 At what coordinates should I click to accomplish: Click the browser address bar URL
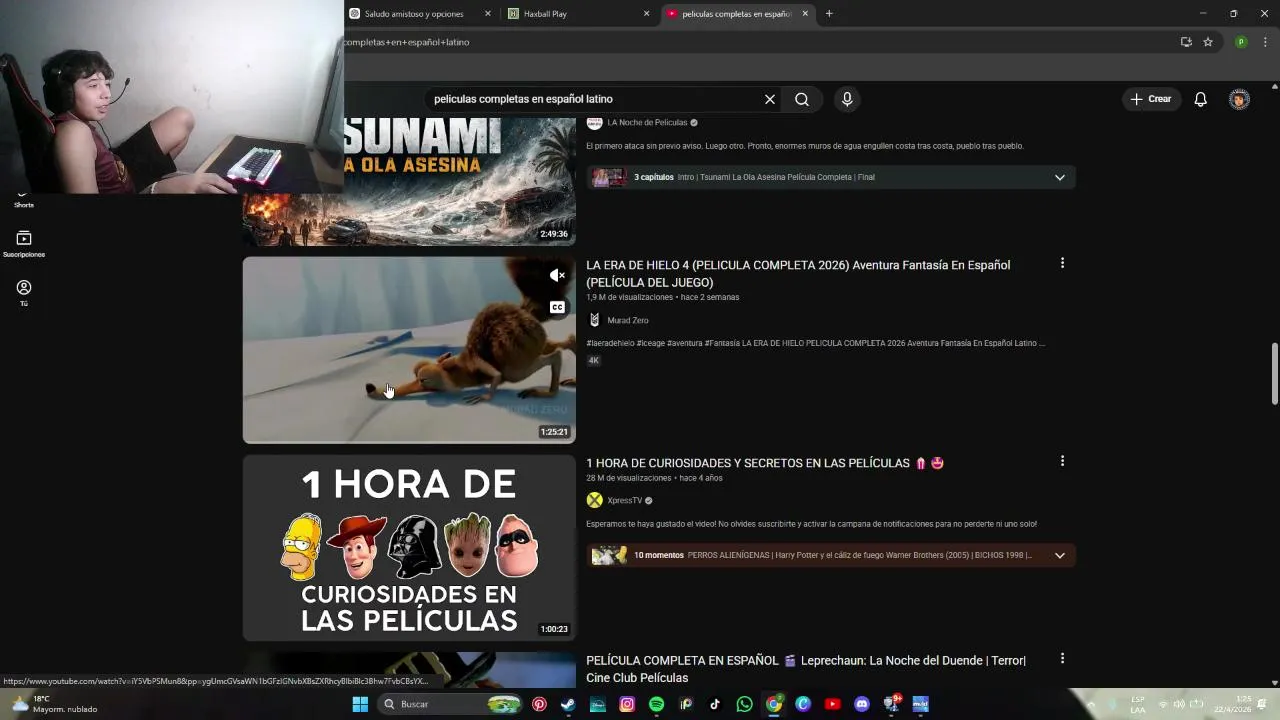tap(406, 42)
